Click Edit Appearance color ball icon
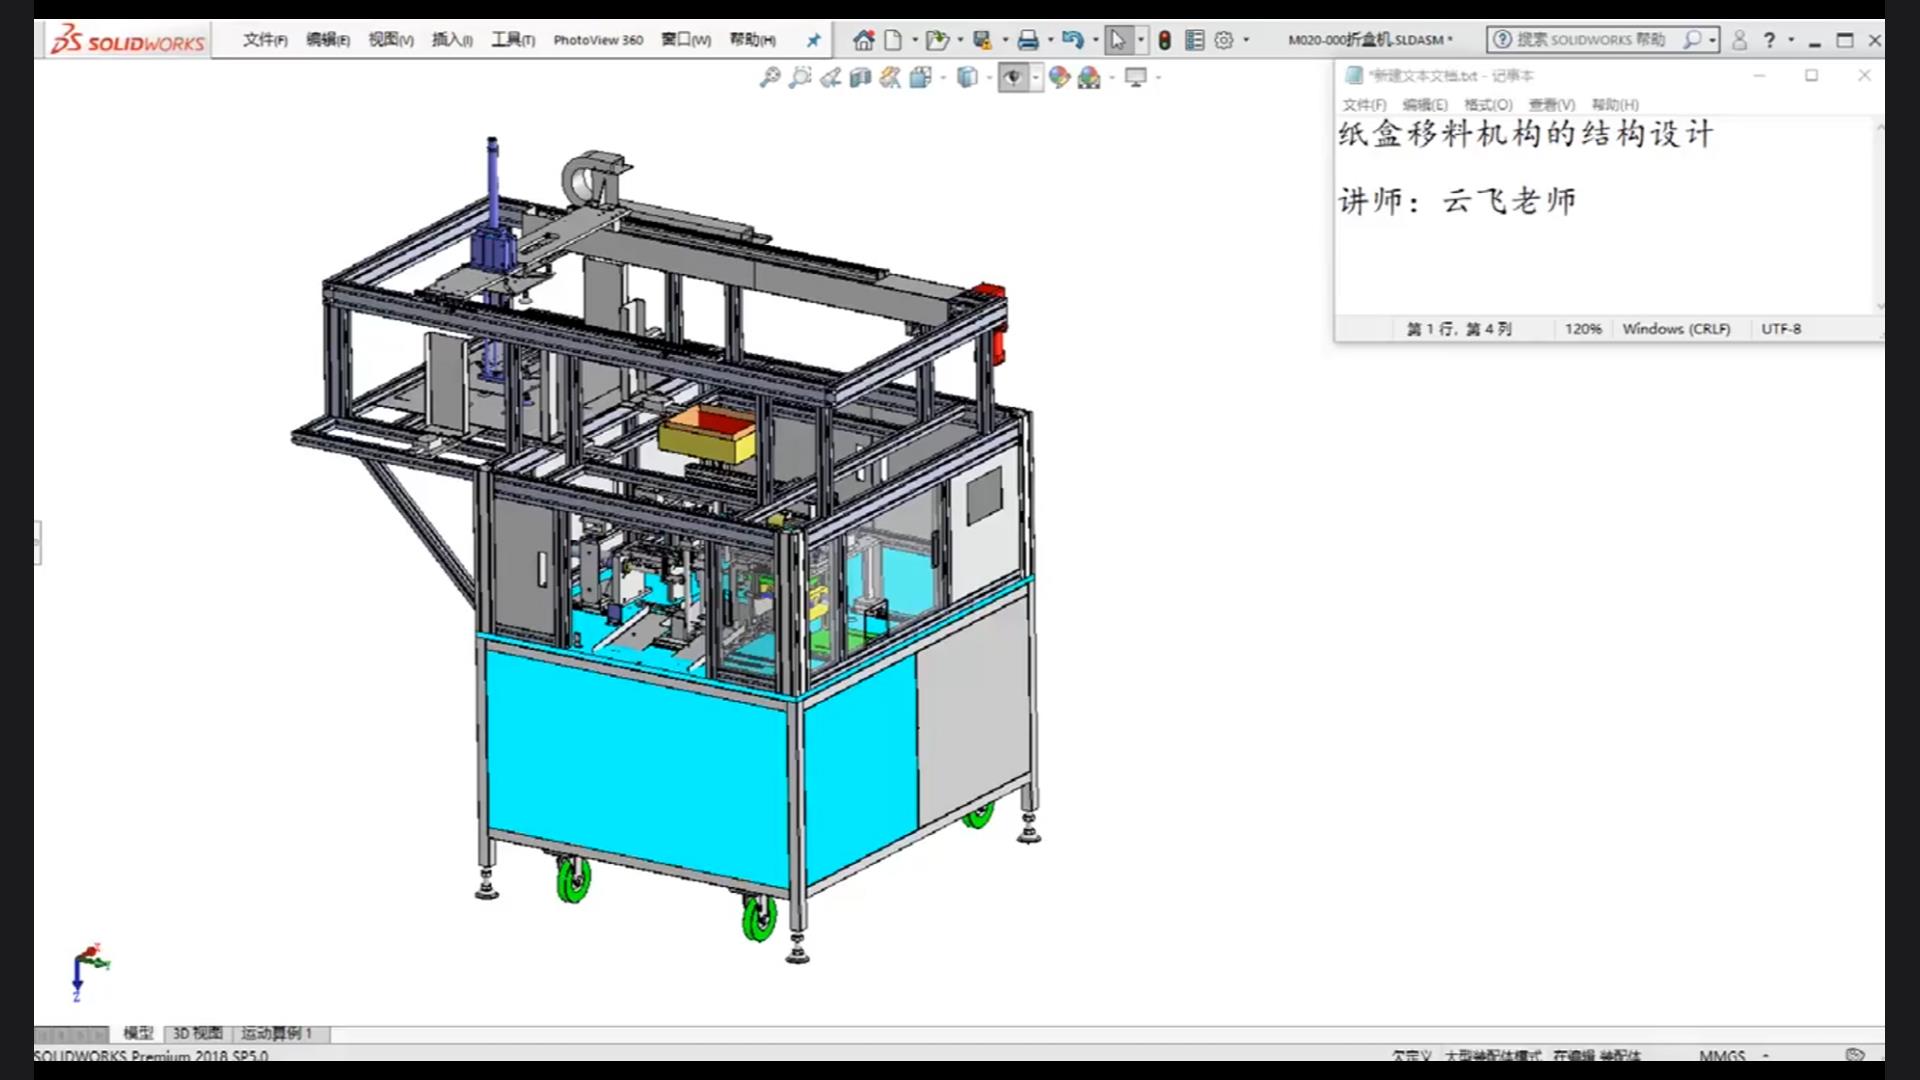This screenshot has height=1080, width=1920. coord(1059,77)
